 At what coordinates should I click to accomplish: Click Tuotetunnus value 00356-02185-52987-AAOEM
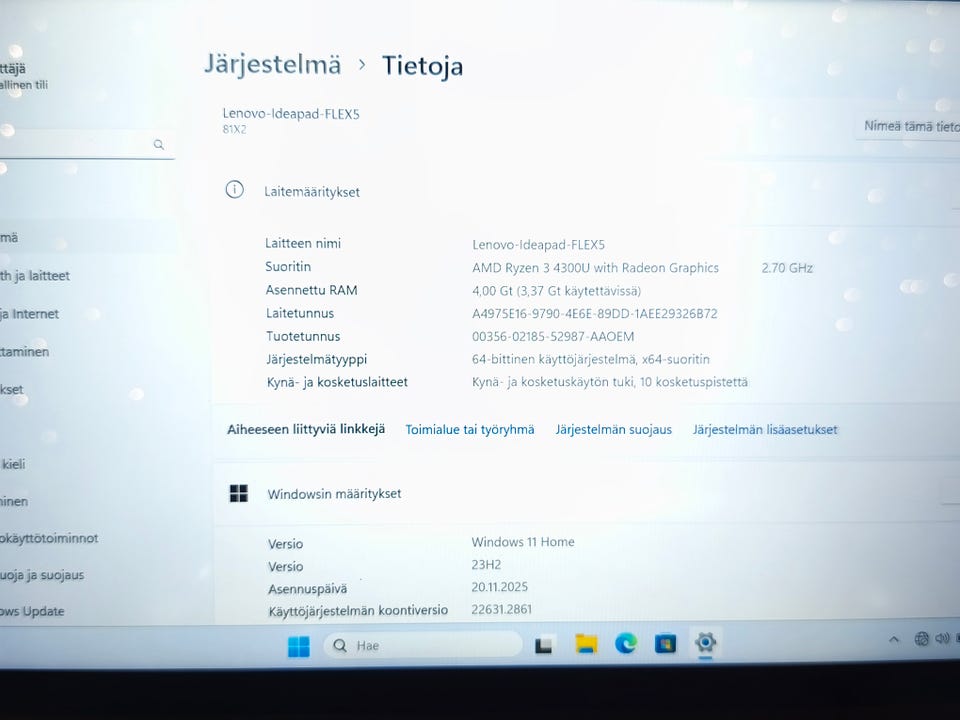click(x=553, y=336)
